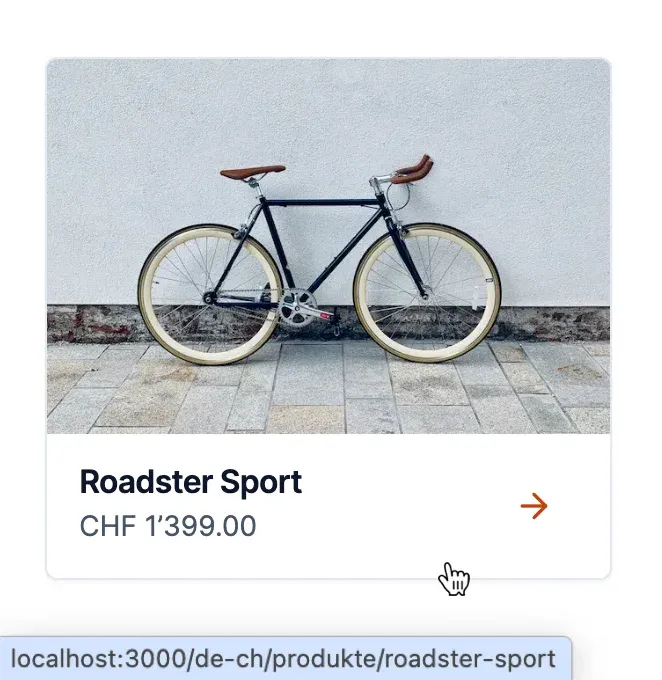Click the bike's rear wheel on the left
The width and height of the screenshot is (662, 680).
pos(210,294)
